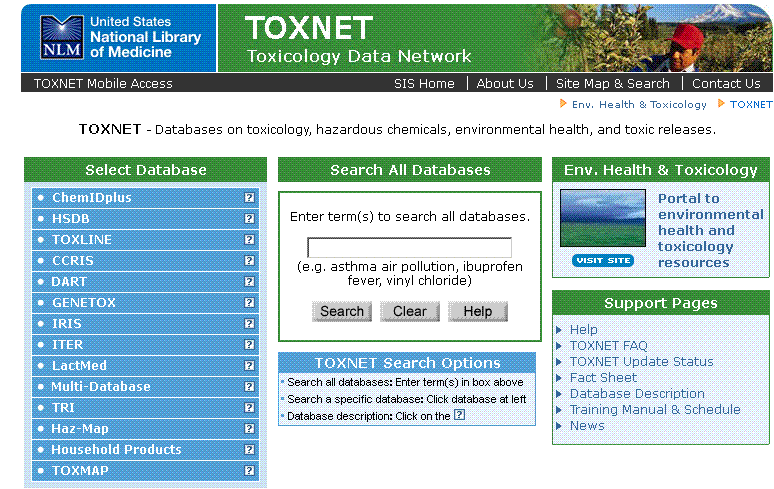This screenshot has width=774, height=489.
Task: Open help icon for Haz-Map database
Action: (x=249, y=429)
